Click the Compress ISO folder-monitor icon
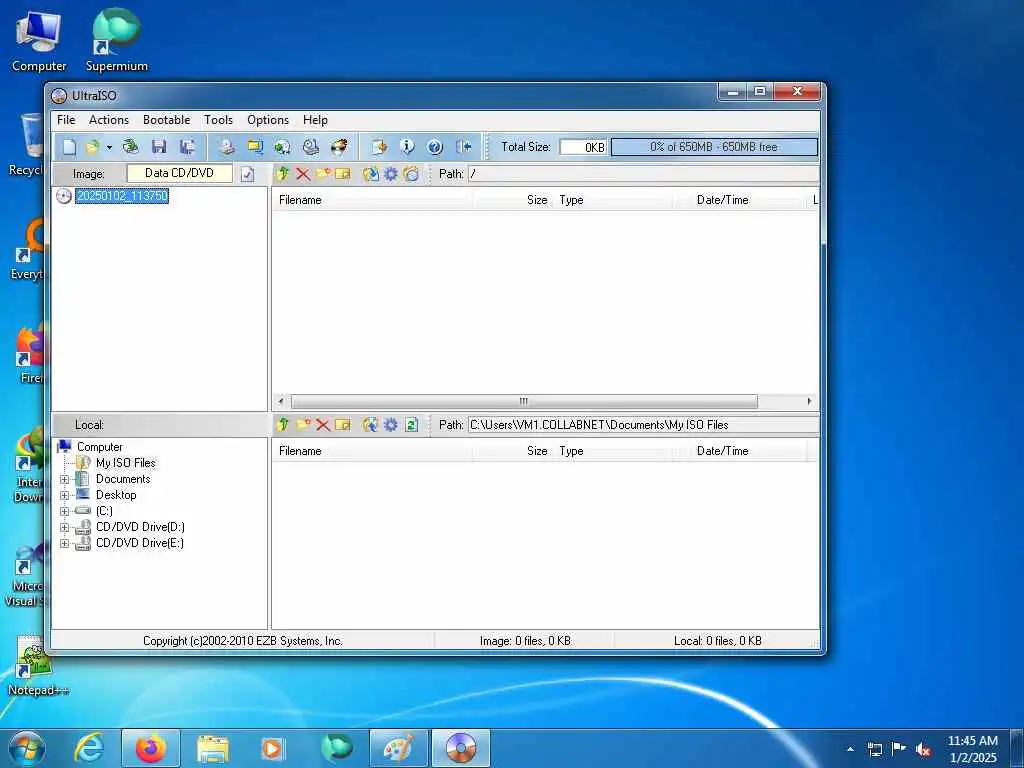 [x=255, y=147]
